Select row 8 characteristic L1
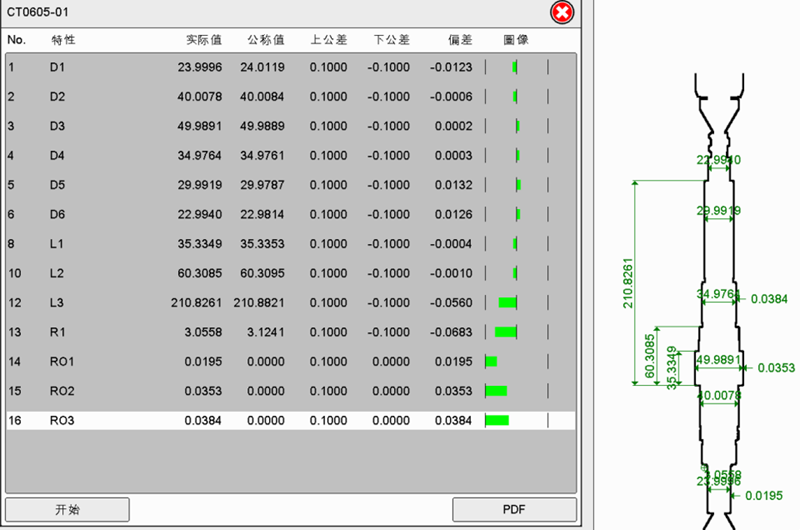800x530 pixels. [x=291, y=244]
